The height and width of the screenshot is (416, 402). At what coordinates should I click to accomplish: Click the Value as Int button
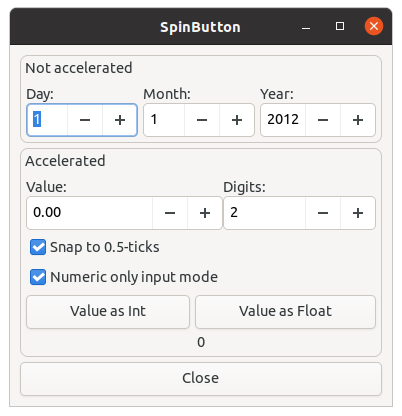(108, 312)
